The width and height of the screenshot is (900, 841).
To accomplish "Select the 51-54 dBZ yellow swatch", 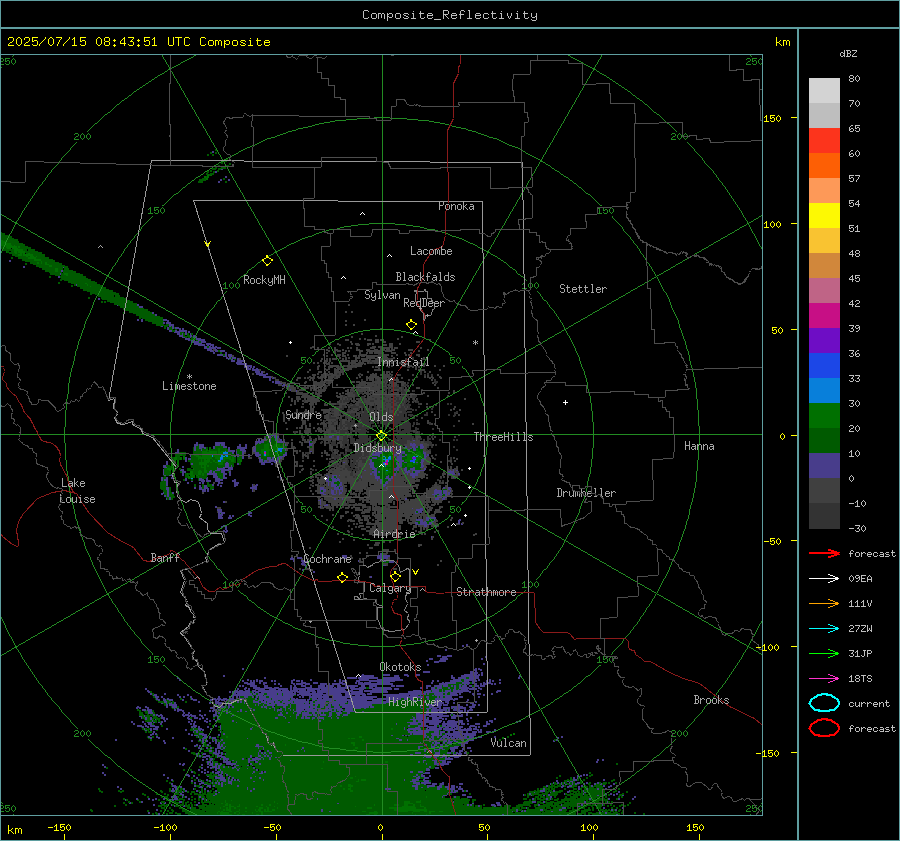I will pyautogui.click(x=824, y=215).
